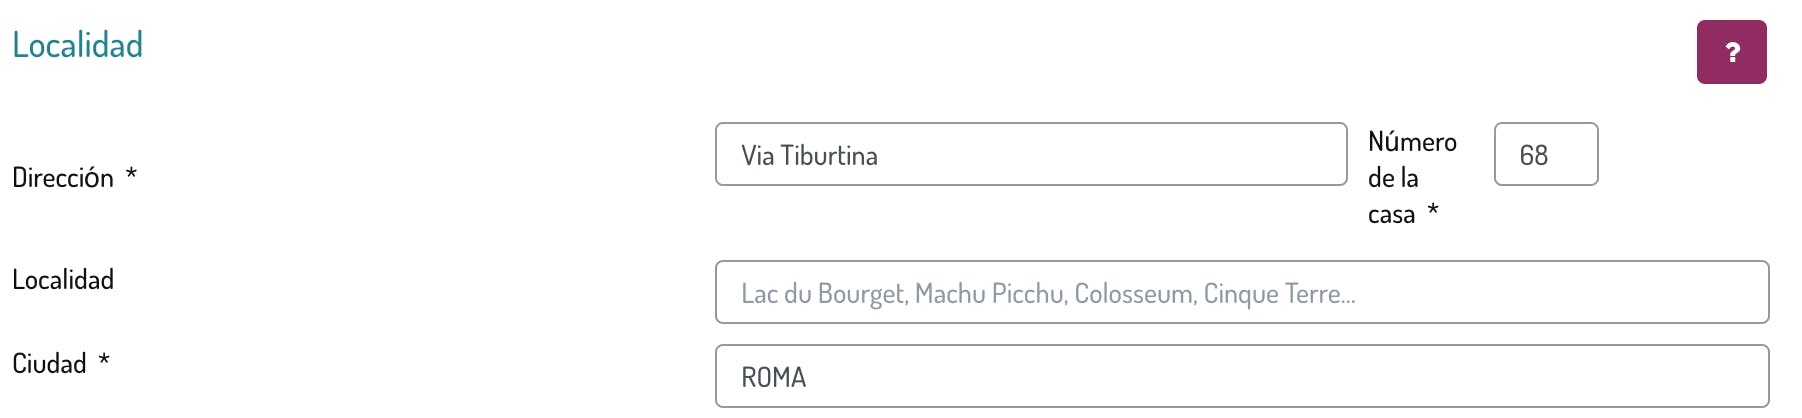The image size is (1802, 418).
Task: Click the Machu Picchu placeholder text
Action: (989, 294)
